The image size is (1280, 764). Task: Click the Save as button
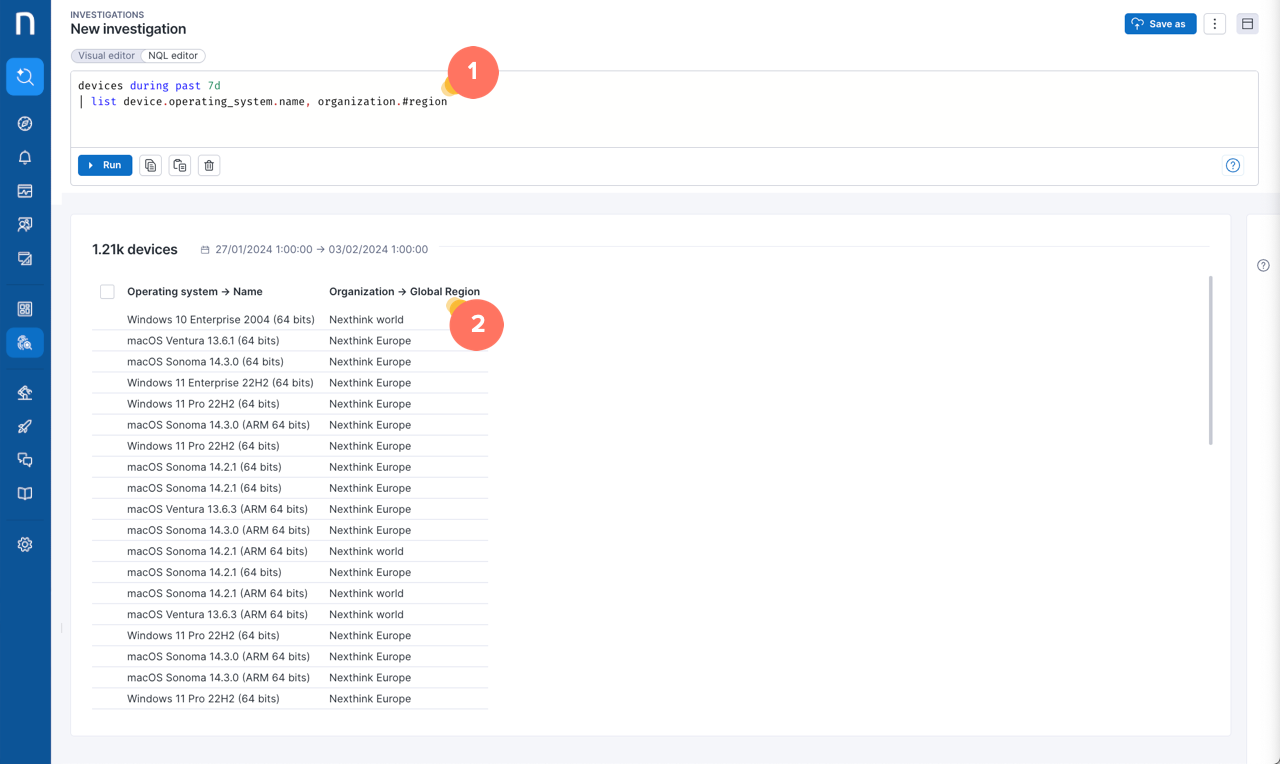(x=1160, y=23)
